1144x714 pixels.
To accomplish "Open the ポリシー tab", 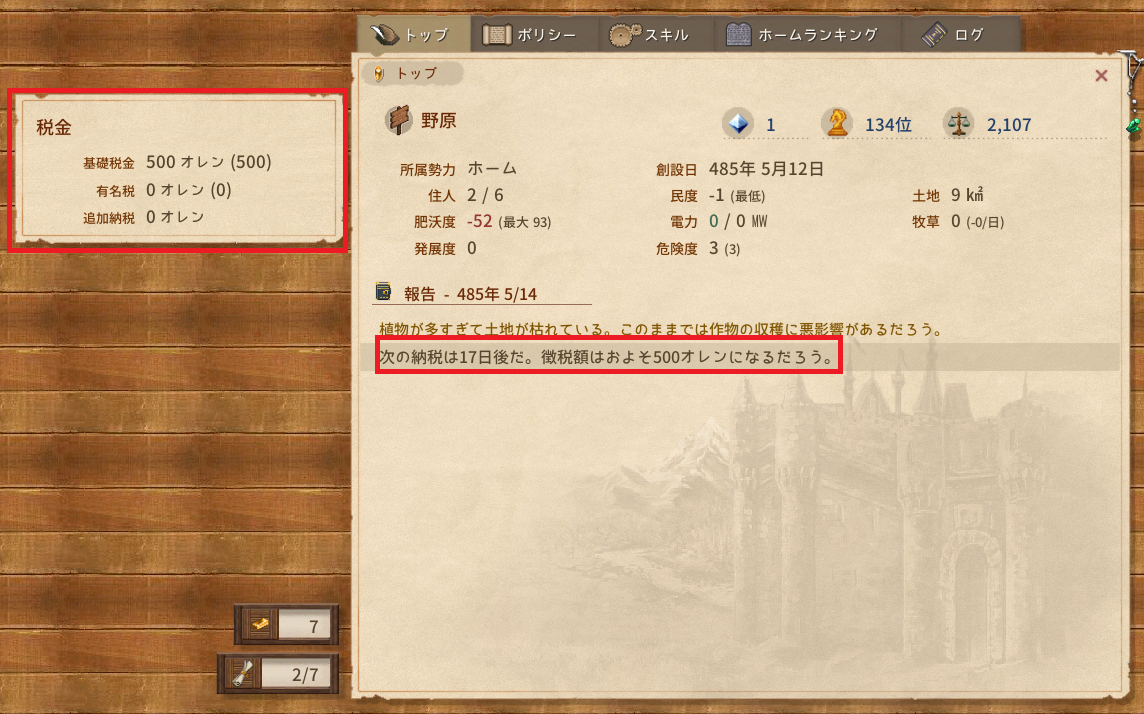I will pos(532,34).
